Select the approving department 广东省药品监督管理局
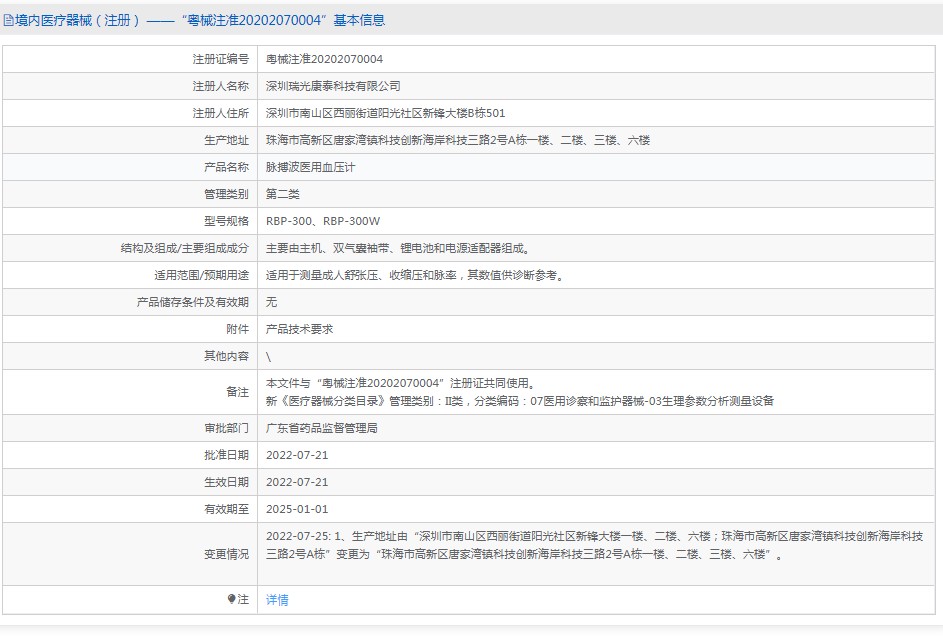The height and width of the screenshot is (636, 943). coord(322,428)
